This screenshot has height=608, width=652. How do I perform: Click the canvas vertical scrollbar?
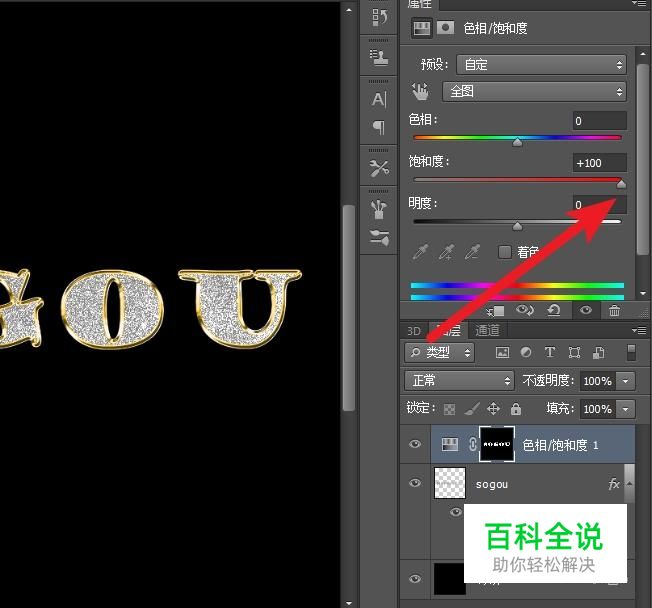[x=348, y=308]
